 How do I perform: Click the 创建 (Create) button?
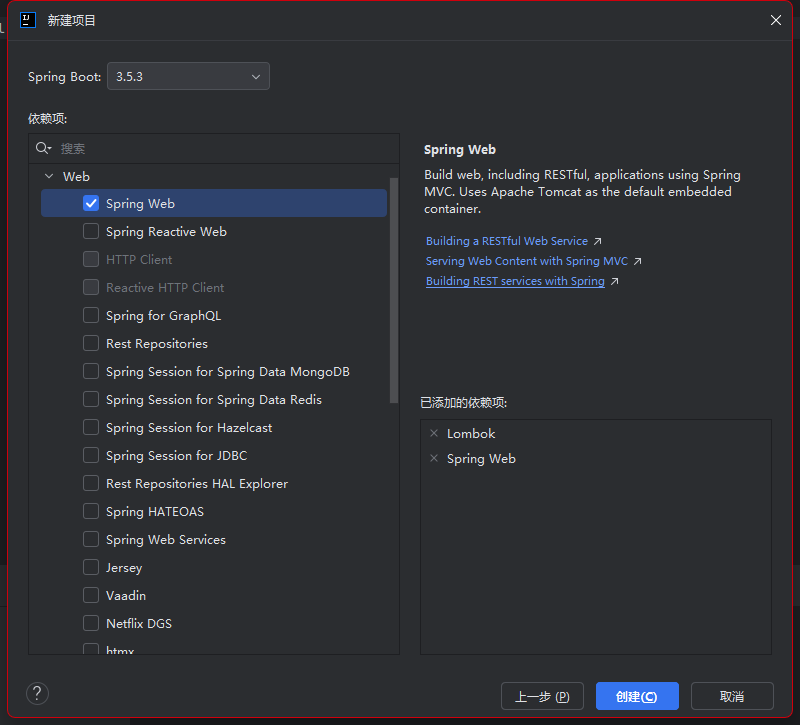click(x=637, y=696)
